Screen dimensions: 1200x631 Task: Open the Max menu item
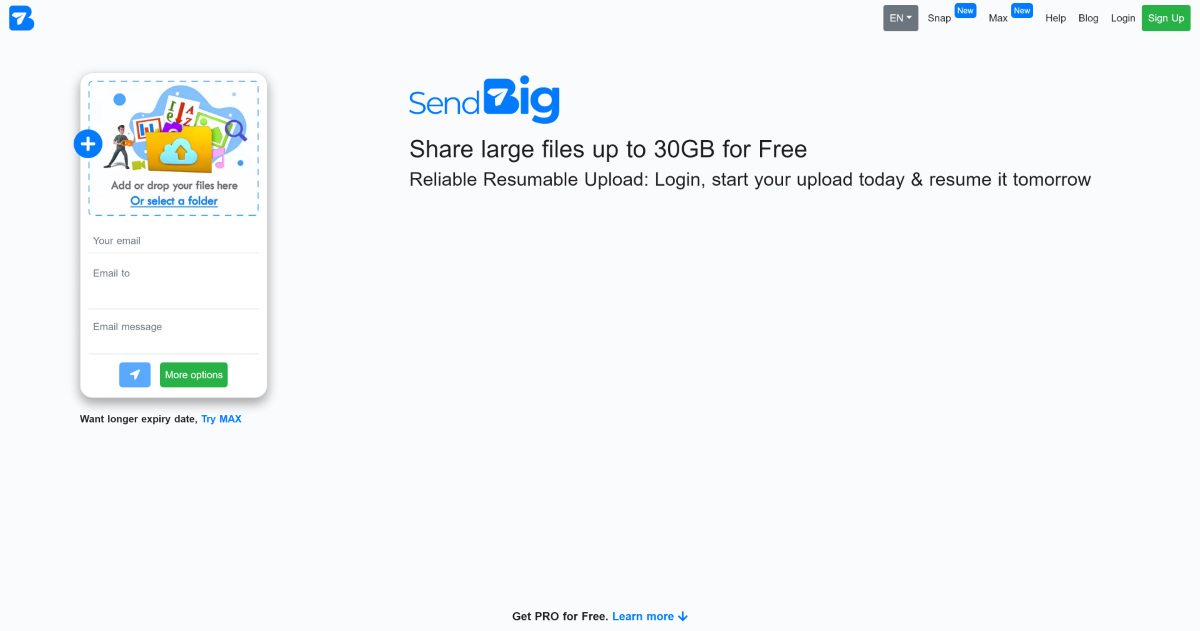pos(998,18)
